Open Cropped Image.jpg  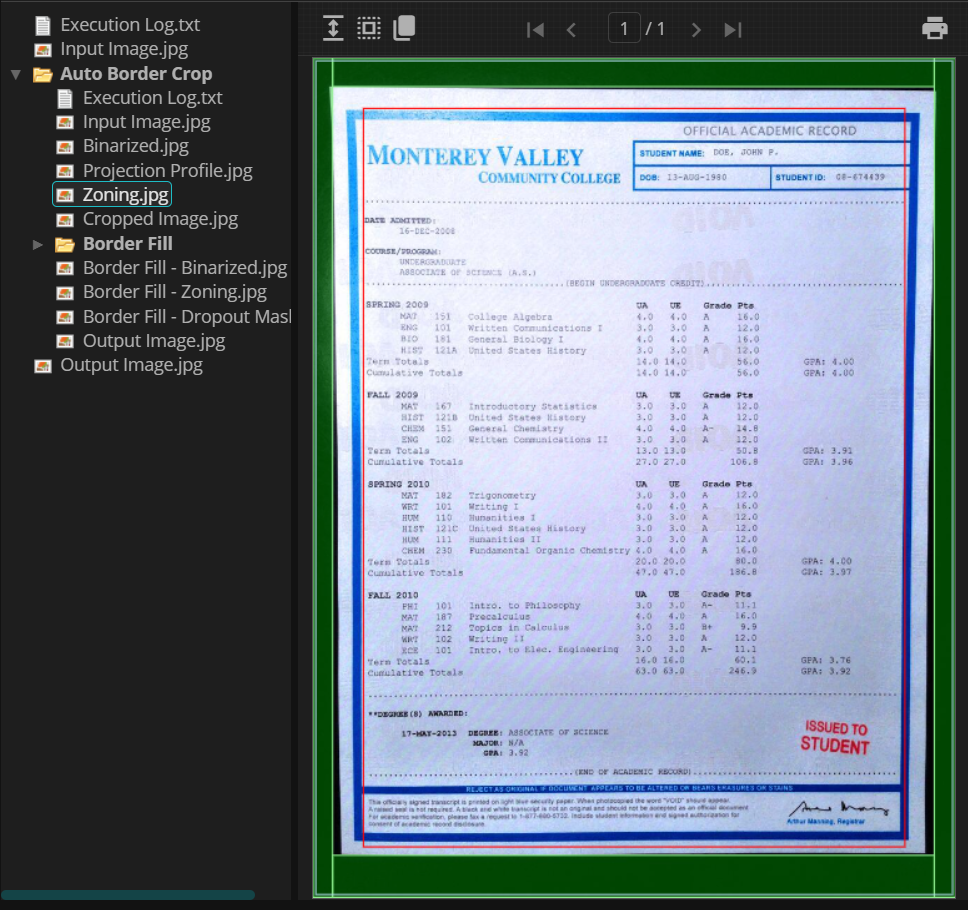(161, 219)
